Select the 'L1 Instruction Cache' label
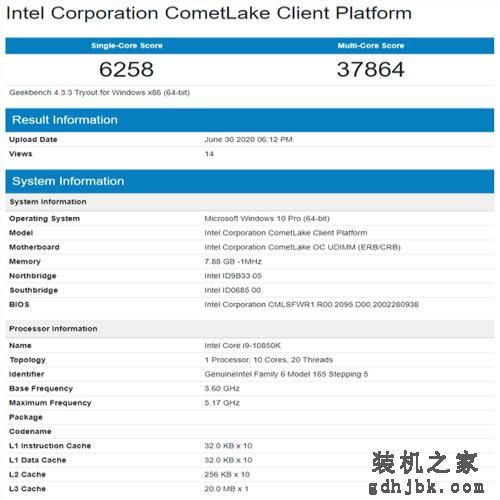500x500 pixels. pos(50,446)
